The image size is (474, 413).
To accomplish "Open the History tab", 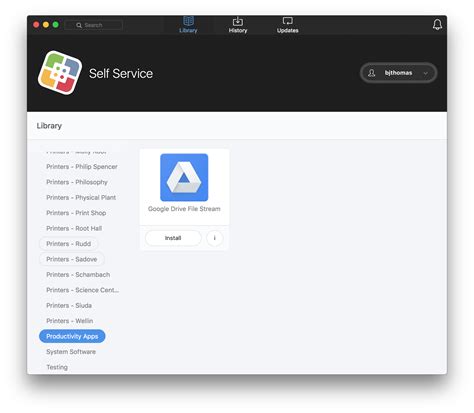I will click(x=238, y=25).
